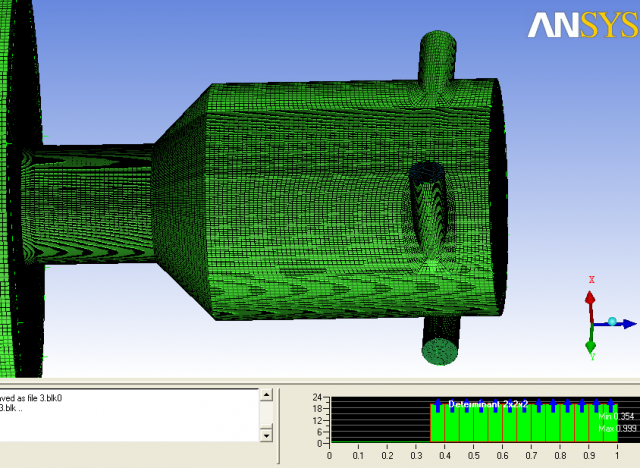
Task: Click the lower branch pipe end face
Action: click(x=439, y=350)
